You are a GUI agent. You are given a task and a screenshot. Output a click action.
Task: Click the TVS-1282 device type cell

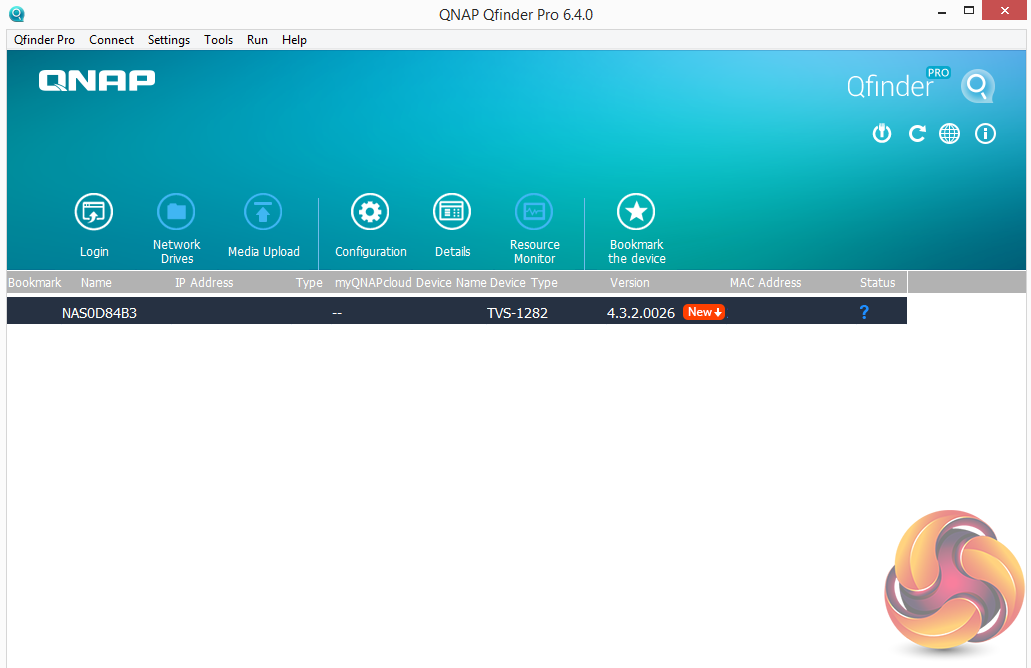click(x=517, y=313)
